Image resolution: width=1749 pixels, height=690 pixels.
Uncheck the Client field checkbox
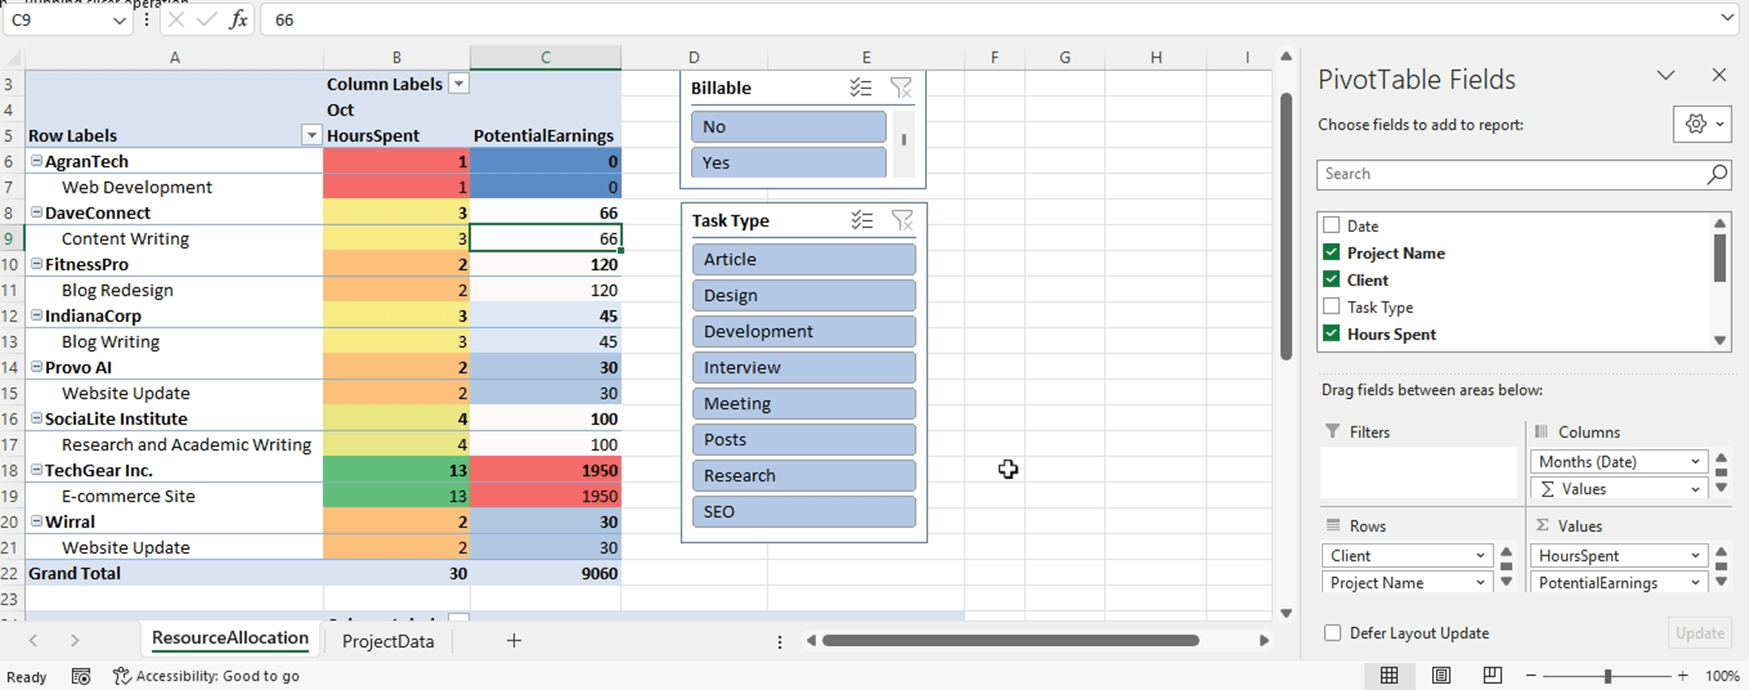coord(1331,279)
